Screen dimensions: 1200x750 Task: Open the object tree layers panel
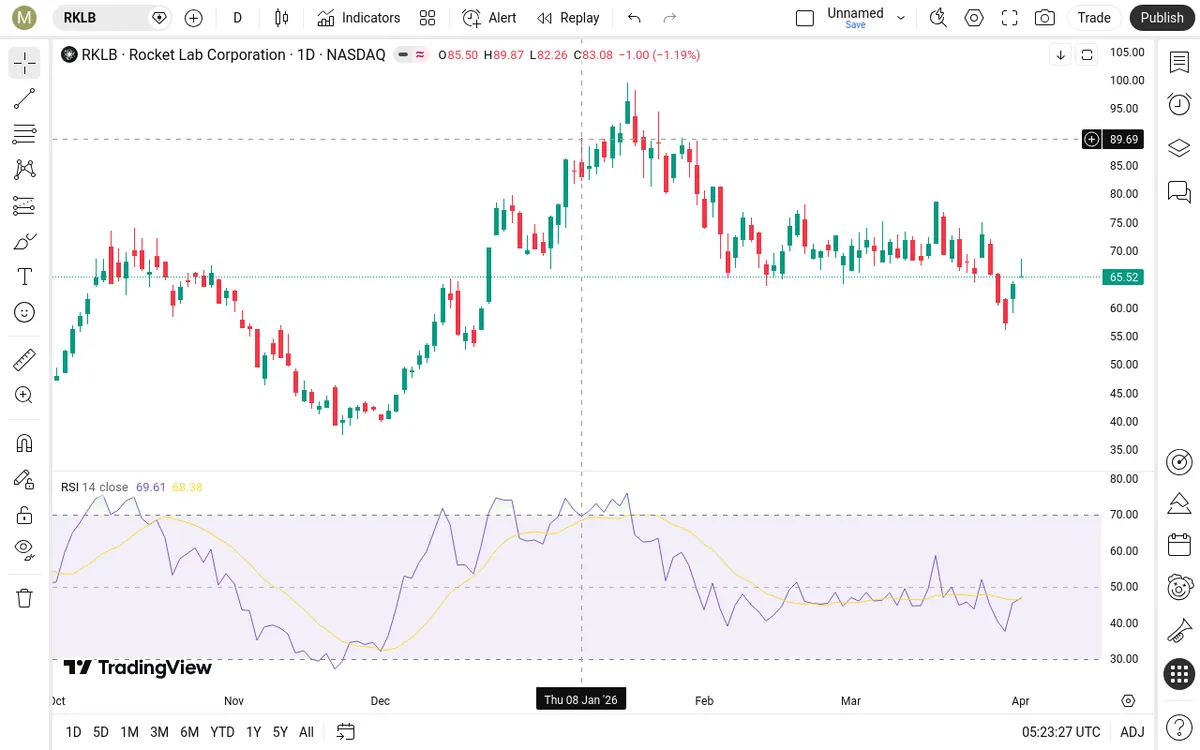click(1180, 148)
